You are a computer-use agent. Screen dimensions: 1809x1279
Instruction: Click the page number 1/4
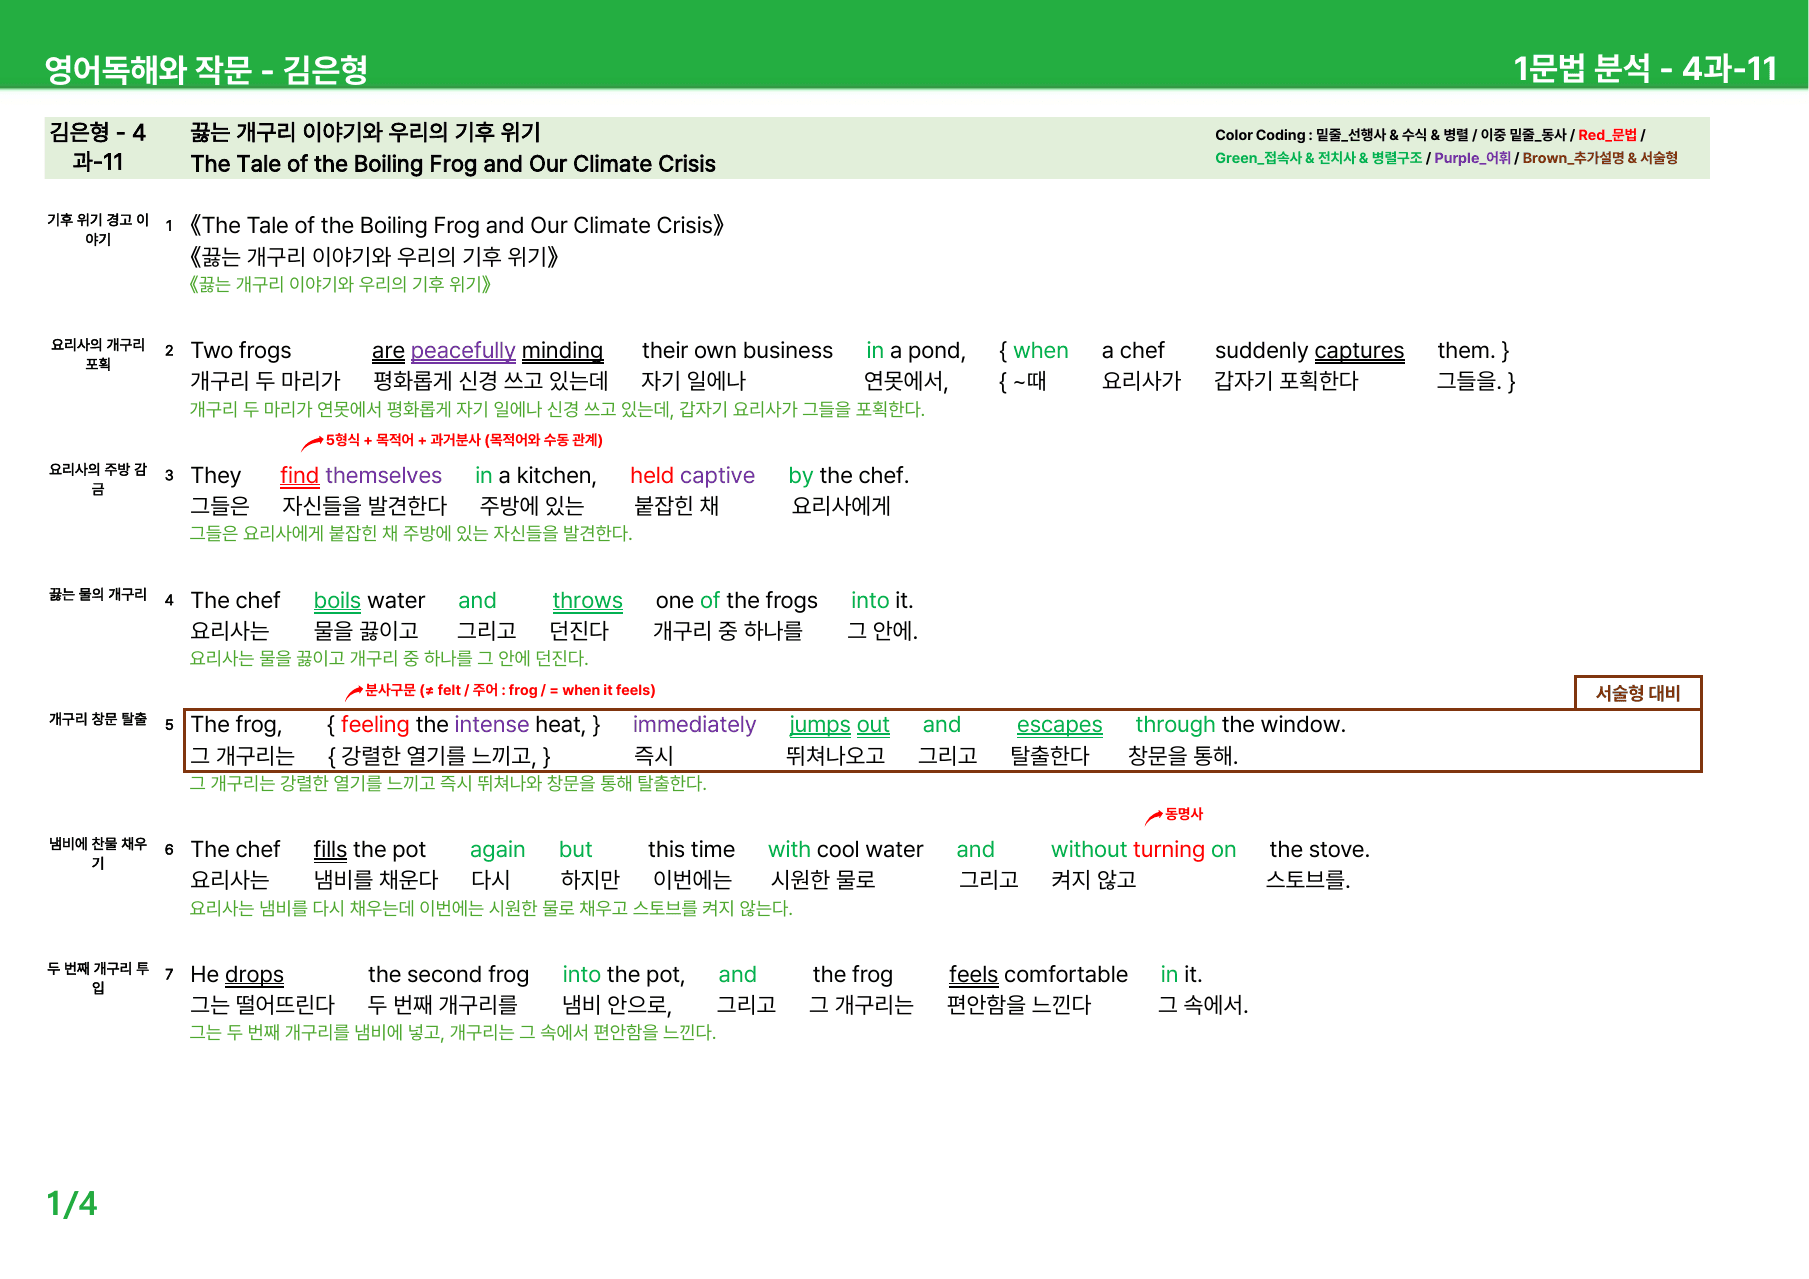(72, 1203)
